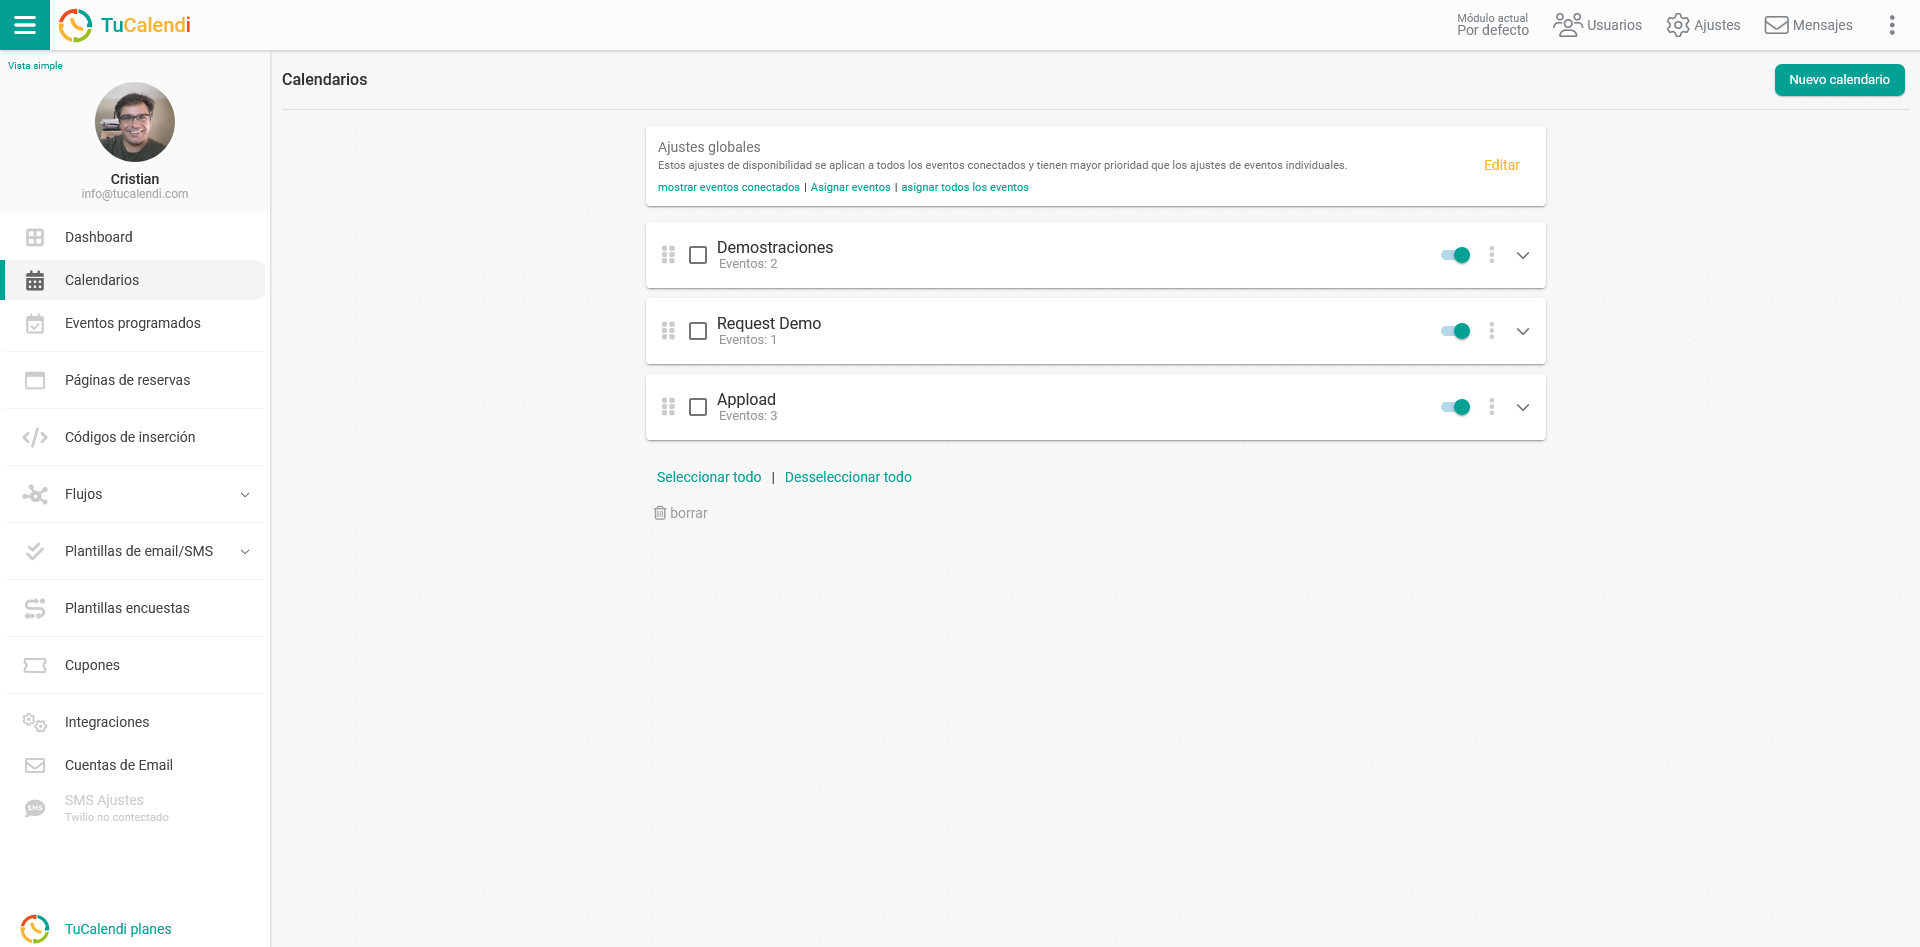
Task: Click the Dashboard grid icon
Action: [x=35, y=237]
